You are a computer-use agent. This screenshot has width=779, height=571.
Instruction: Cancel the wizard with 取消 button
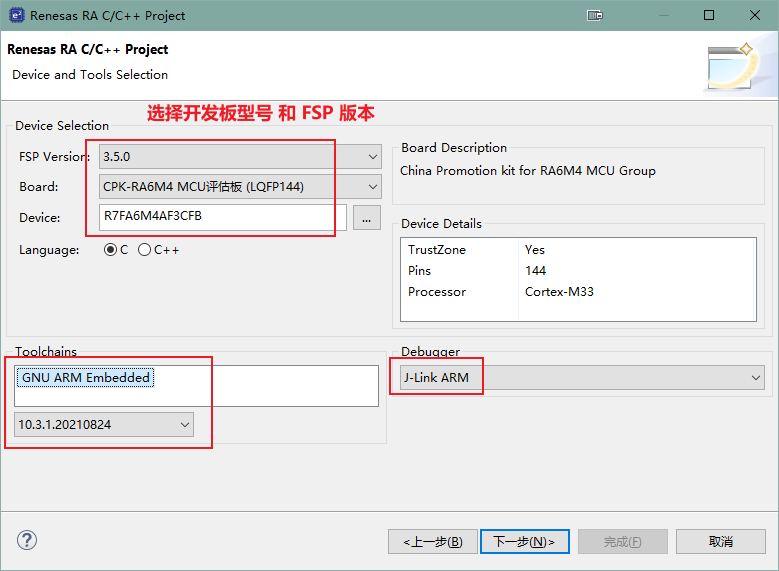point(720,541)
